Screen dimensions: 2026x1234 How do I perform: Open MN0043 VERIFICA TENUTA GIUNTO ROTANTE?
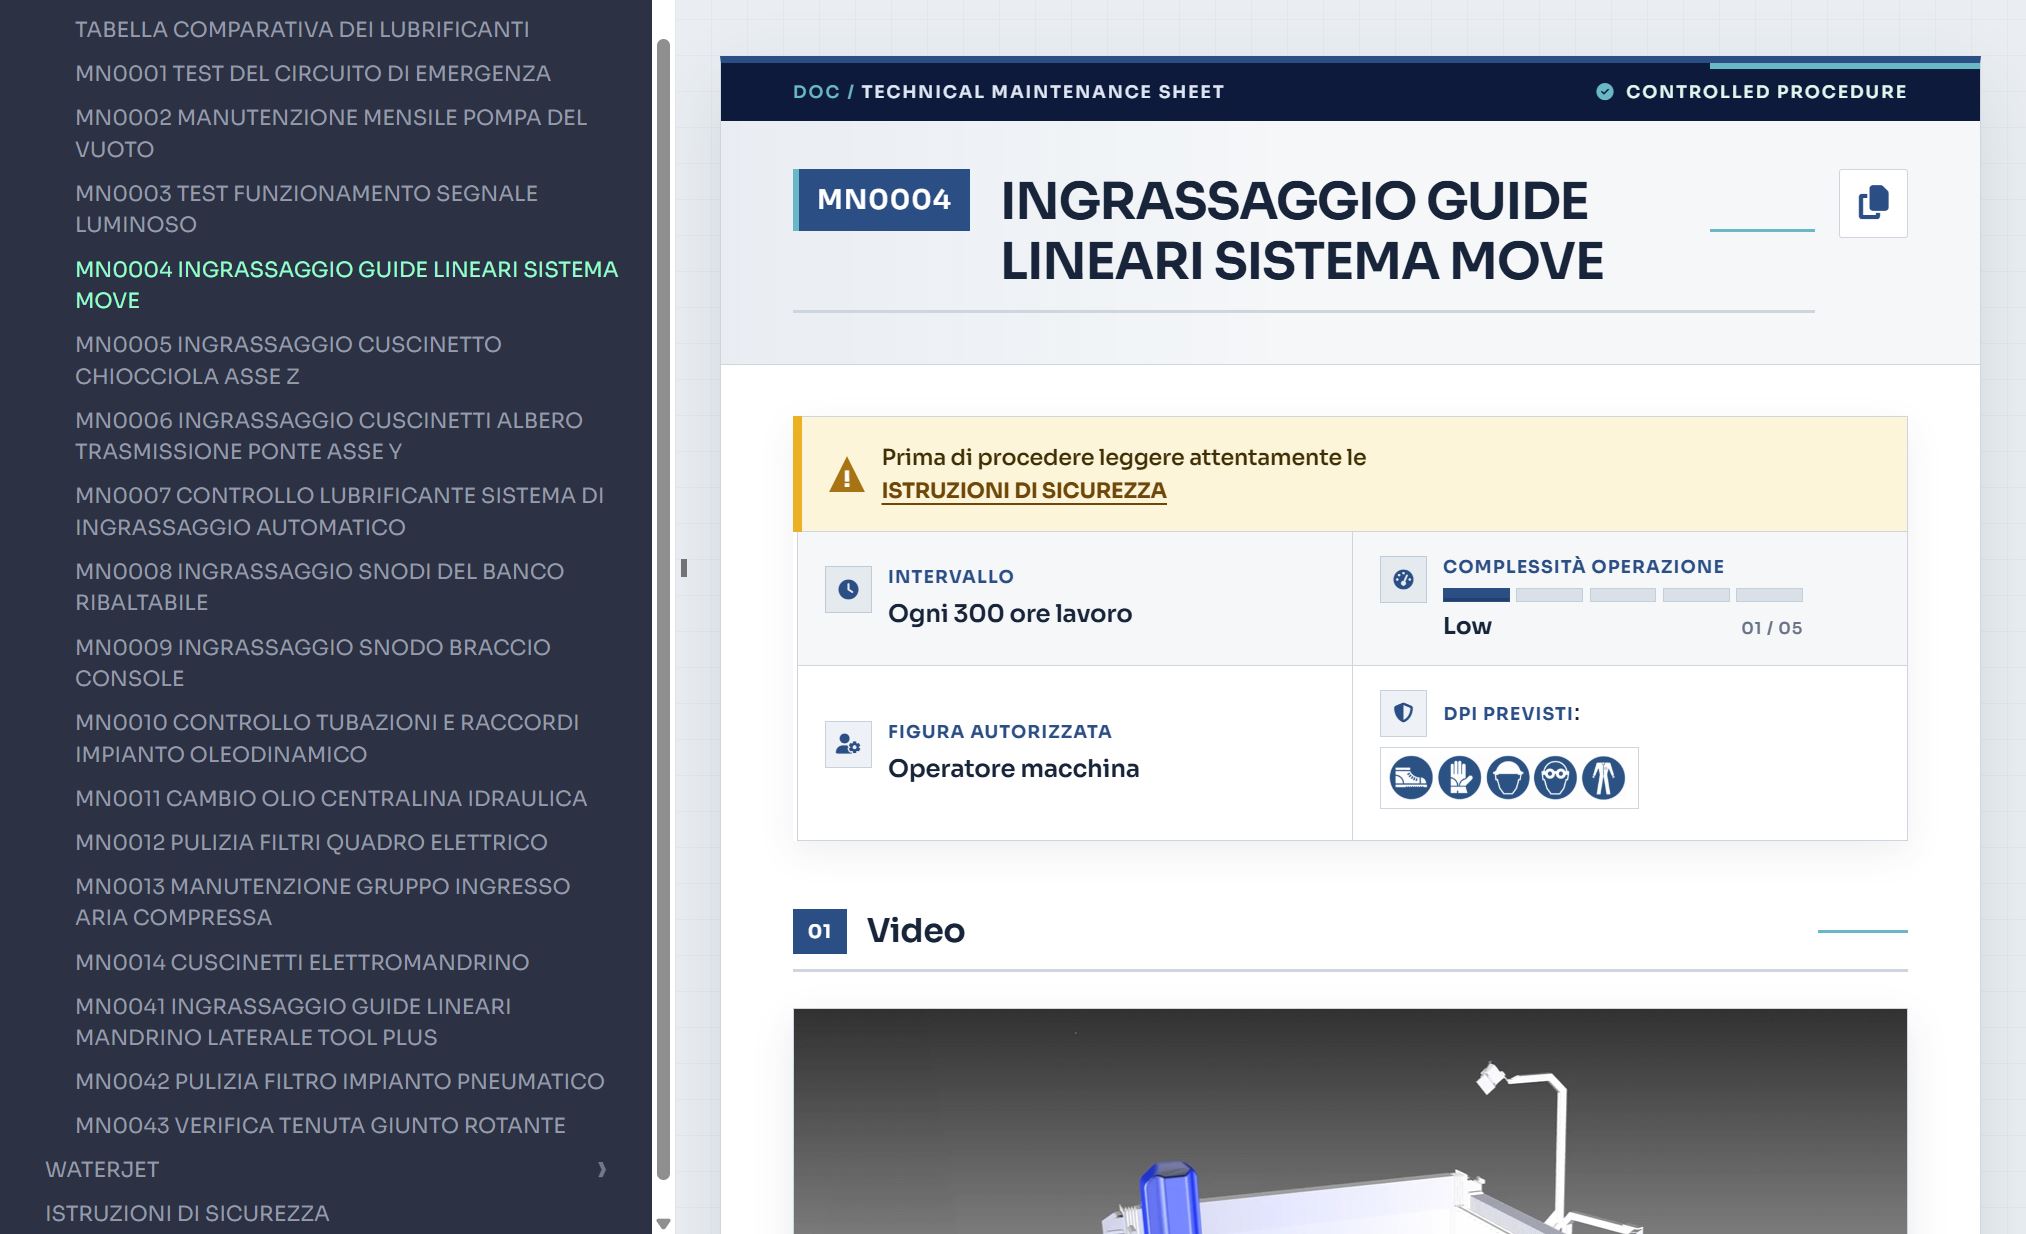(x=320, y=1125)
